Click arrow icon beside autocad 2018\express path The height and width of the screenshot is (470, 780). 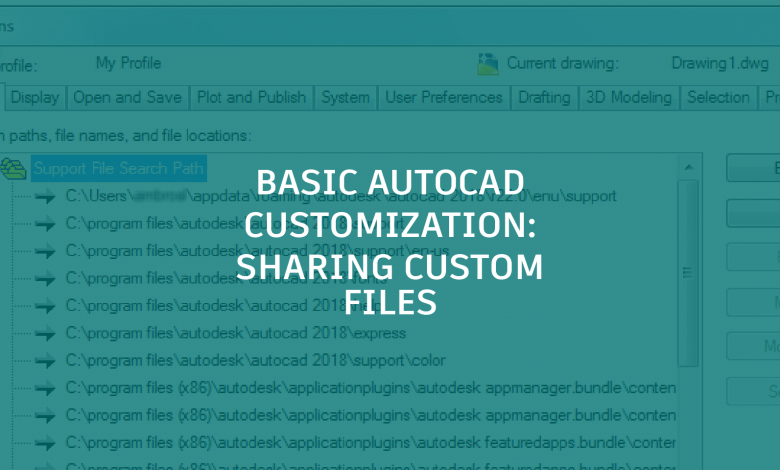coord(44,333)
